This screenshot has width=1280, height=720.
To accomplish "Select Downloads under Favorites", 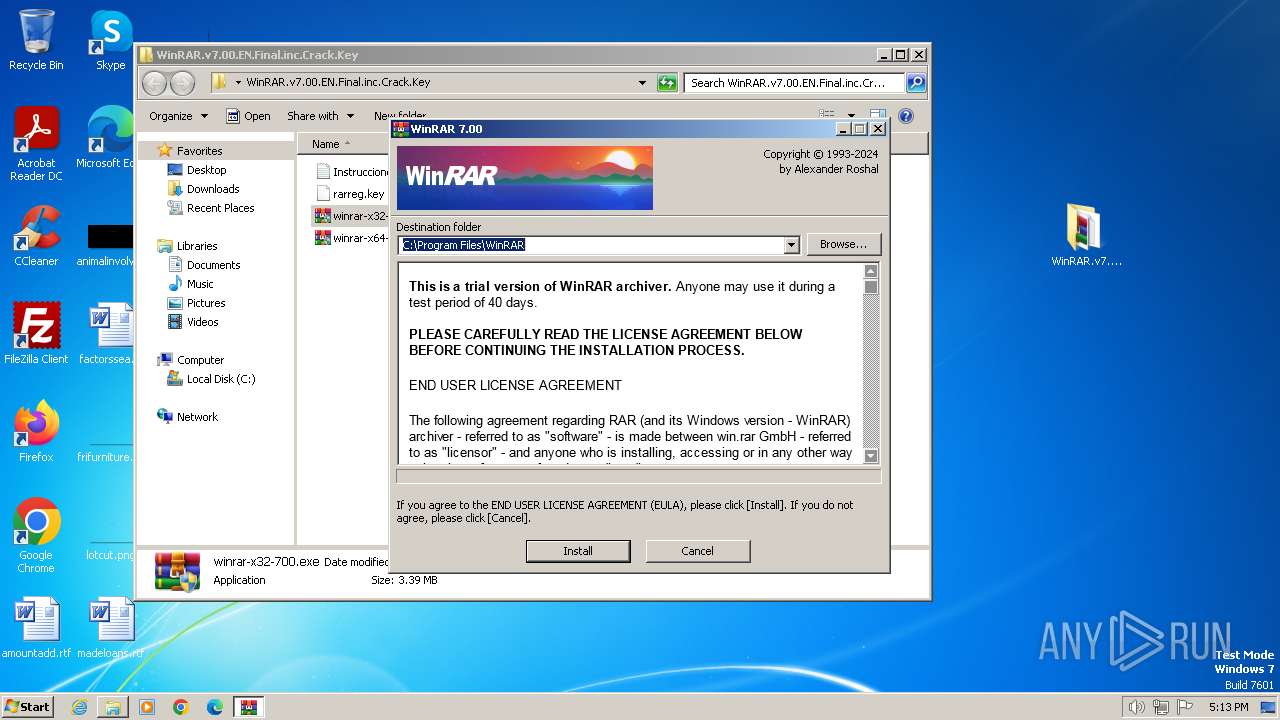I will [x=213, y=189].
